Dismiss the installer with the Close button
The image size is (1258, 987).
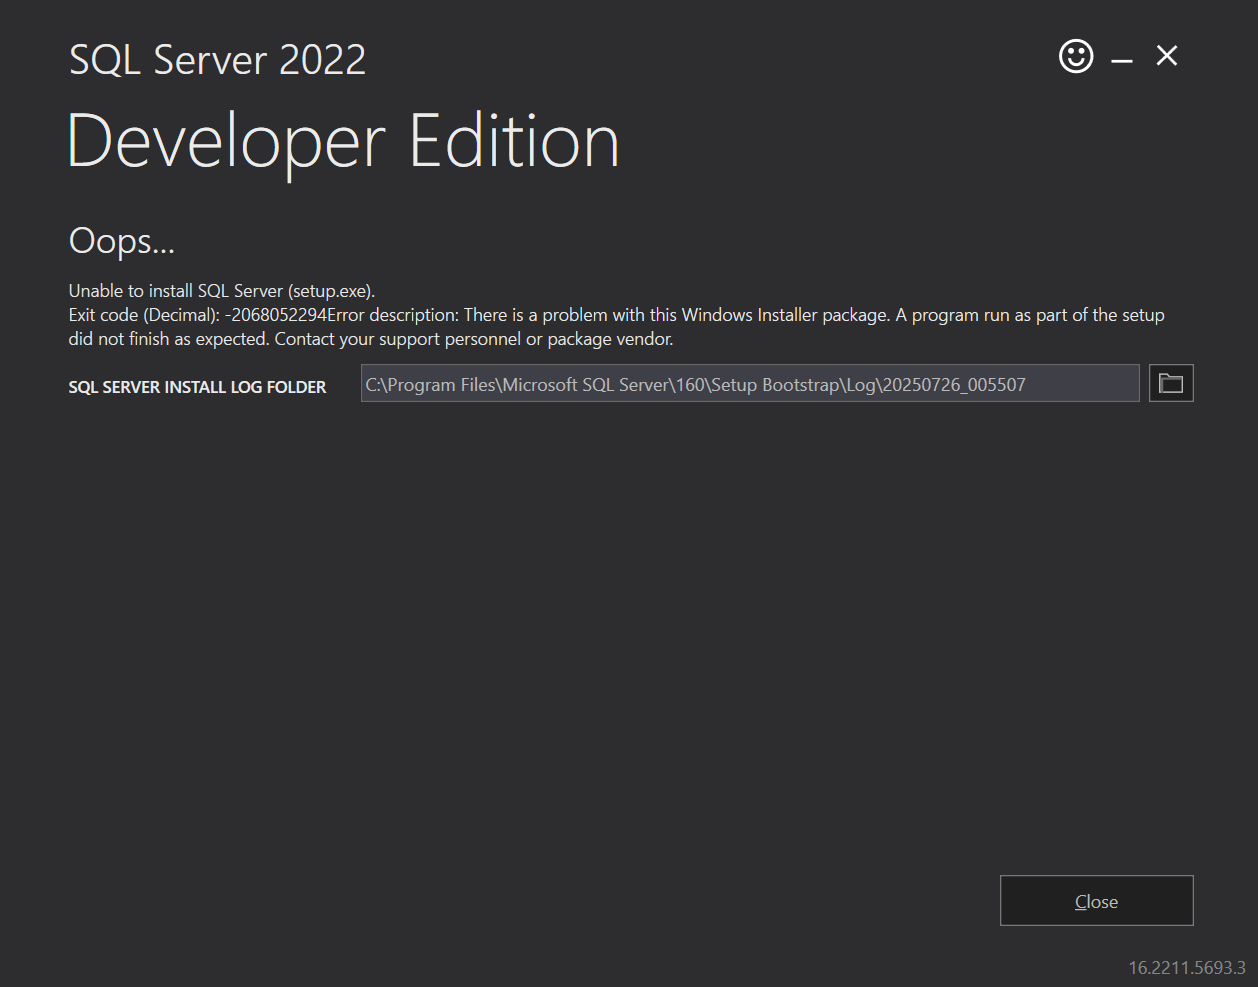pyautogui.click(x=1096, y=900)
